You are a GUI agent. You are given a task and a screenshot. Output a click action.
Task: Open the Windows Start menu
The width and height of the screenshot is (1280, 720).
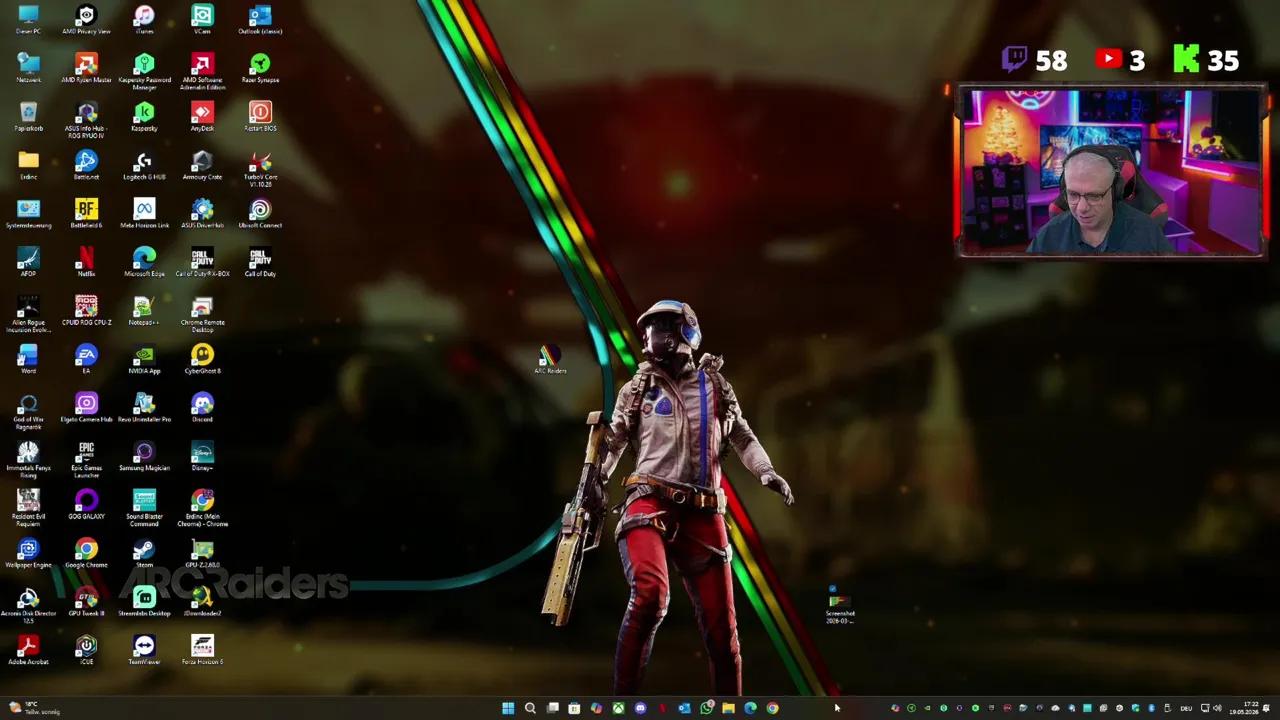[x=508, y=708]
